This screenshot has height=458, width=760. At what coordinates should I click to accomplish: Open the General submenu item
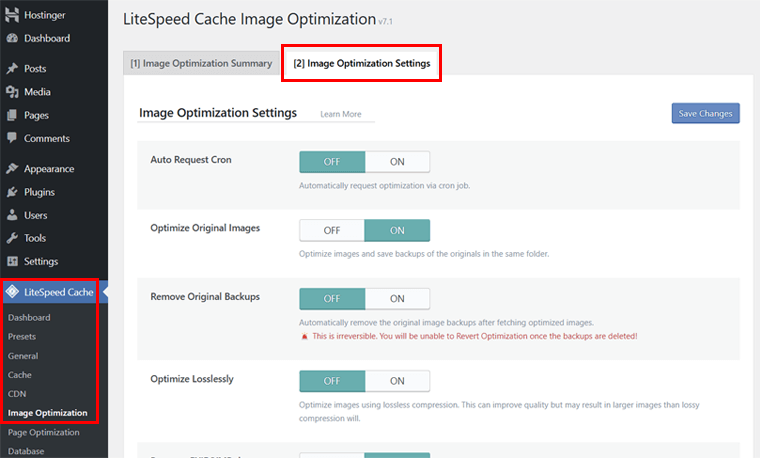(23, 356)
